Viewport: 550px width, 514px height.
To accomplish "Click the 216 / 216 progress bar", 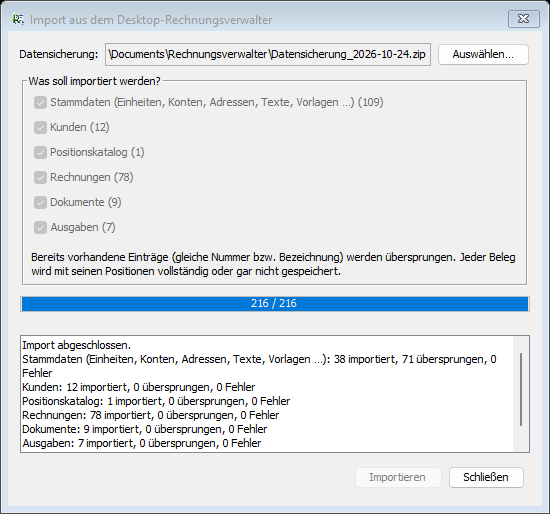I will click(275, 303).
